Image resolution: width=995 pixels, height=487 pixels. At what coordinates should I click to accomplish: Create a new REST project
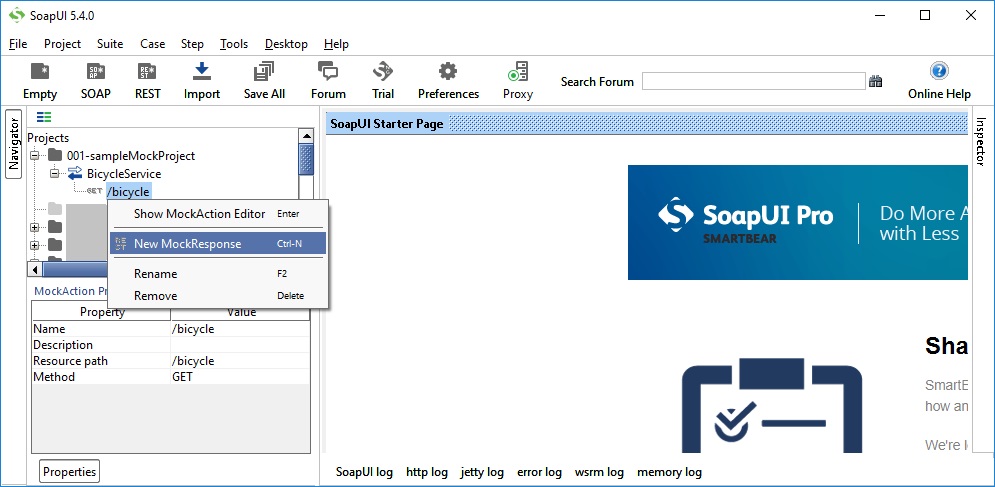pos(148,81)
